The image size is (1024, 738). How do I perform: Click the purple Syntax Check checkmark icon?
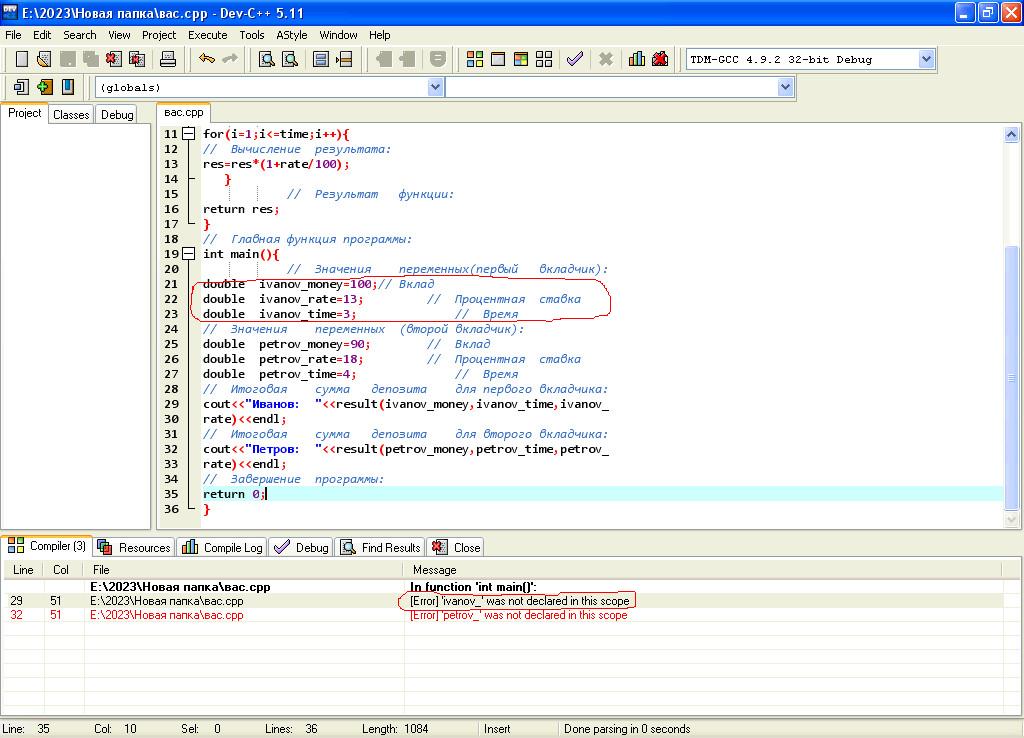(x=574, y=60)
